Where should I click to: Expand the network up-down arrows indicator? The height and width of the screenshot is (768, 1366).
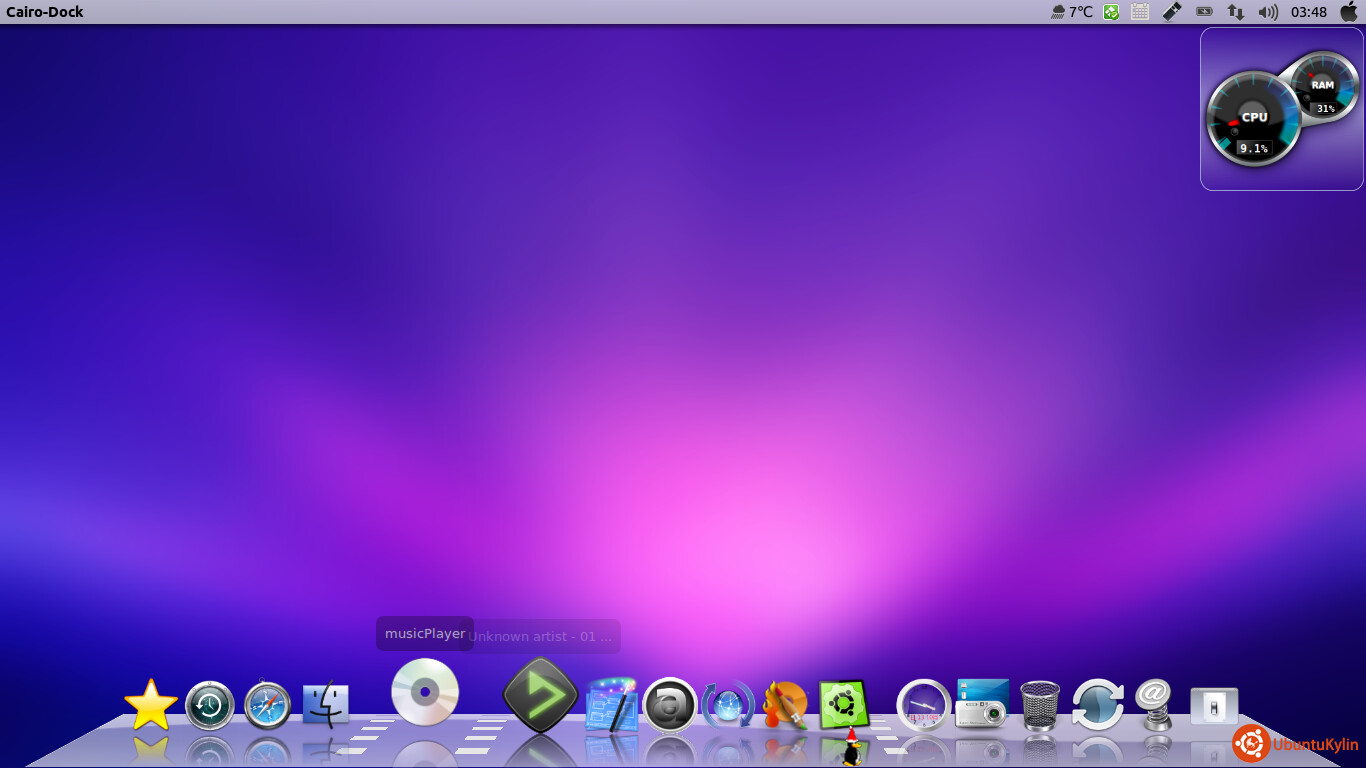(1236, 12)
